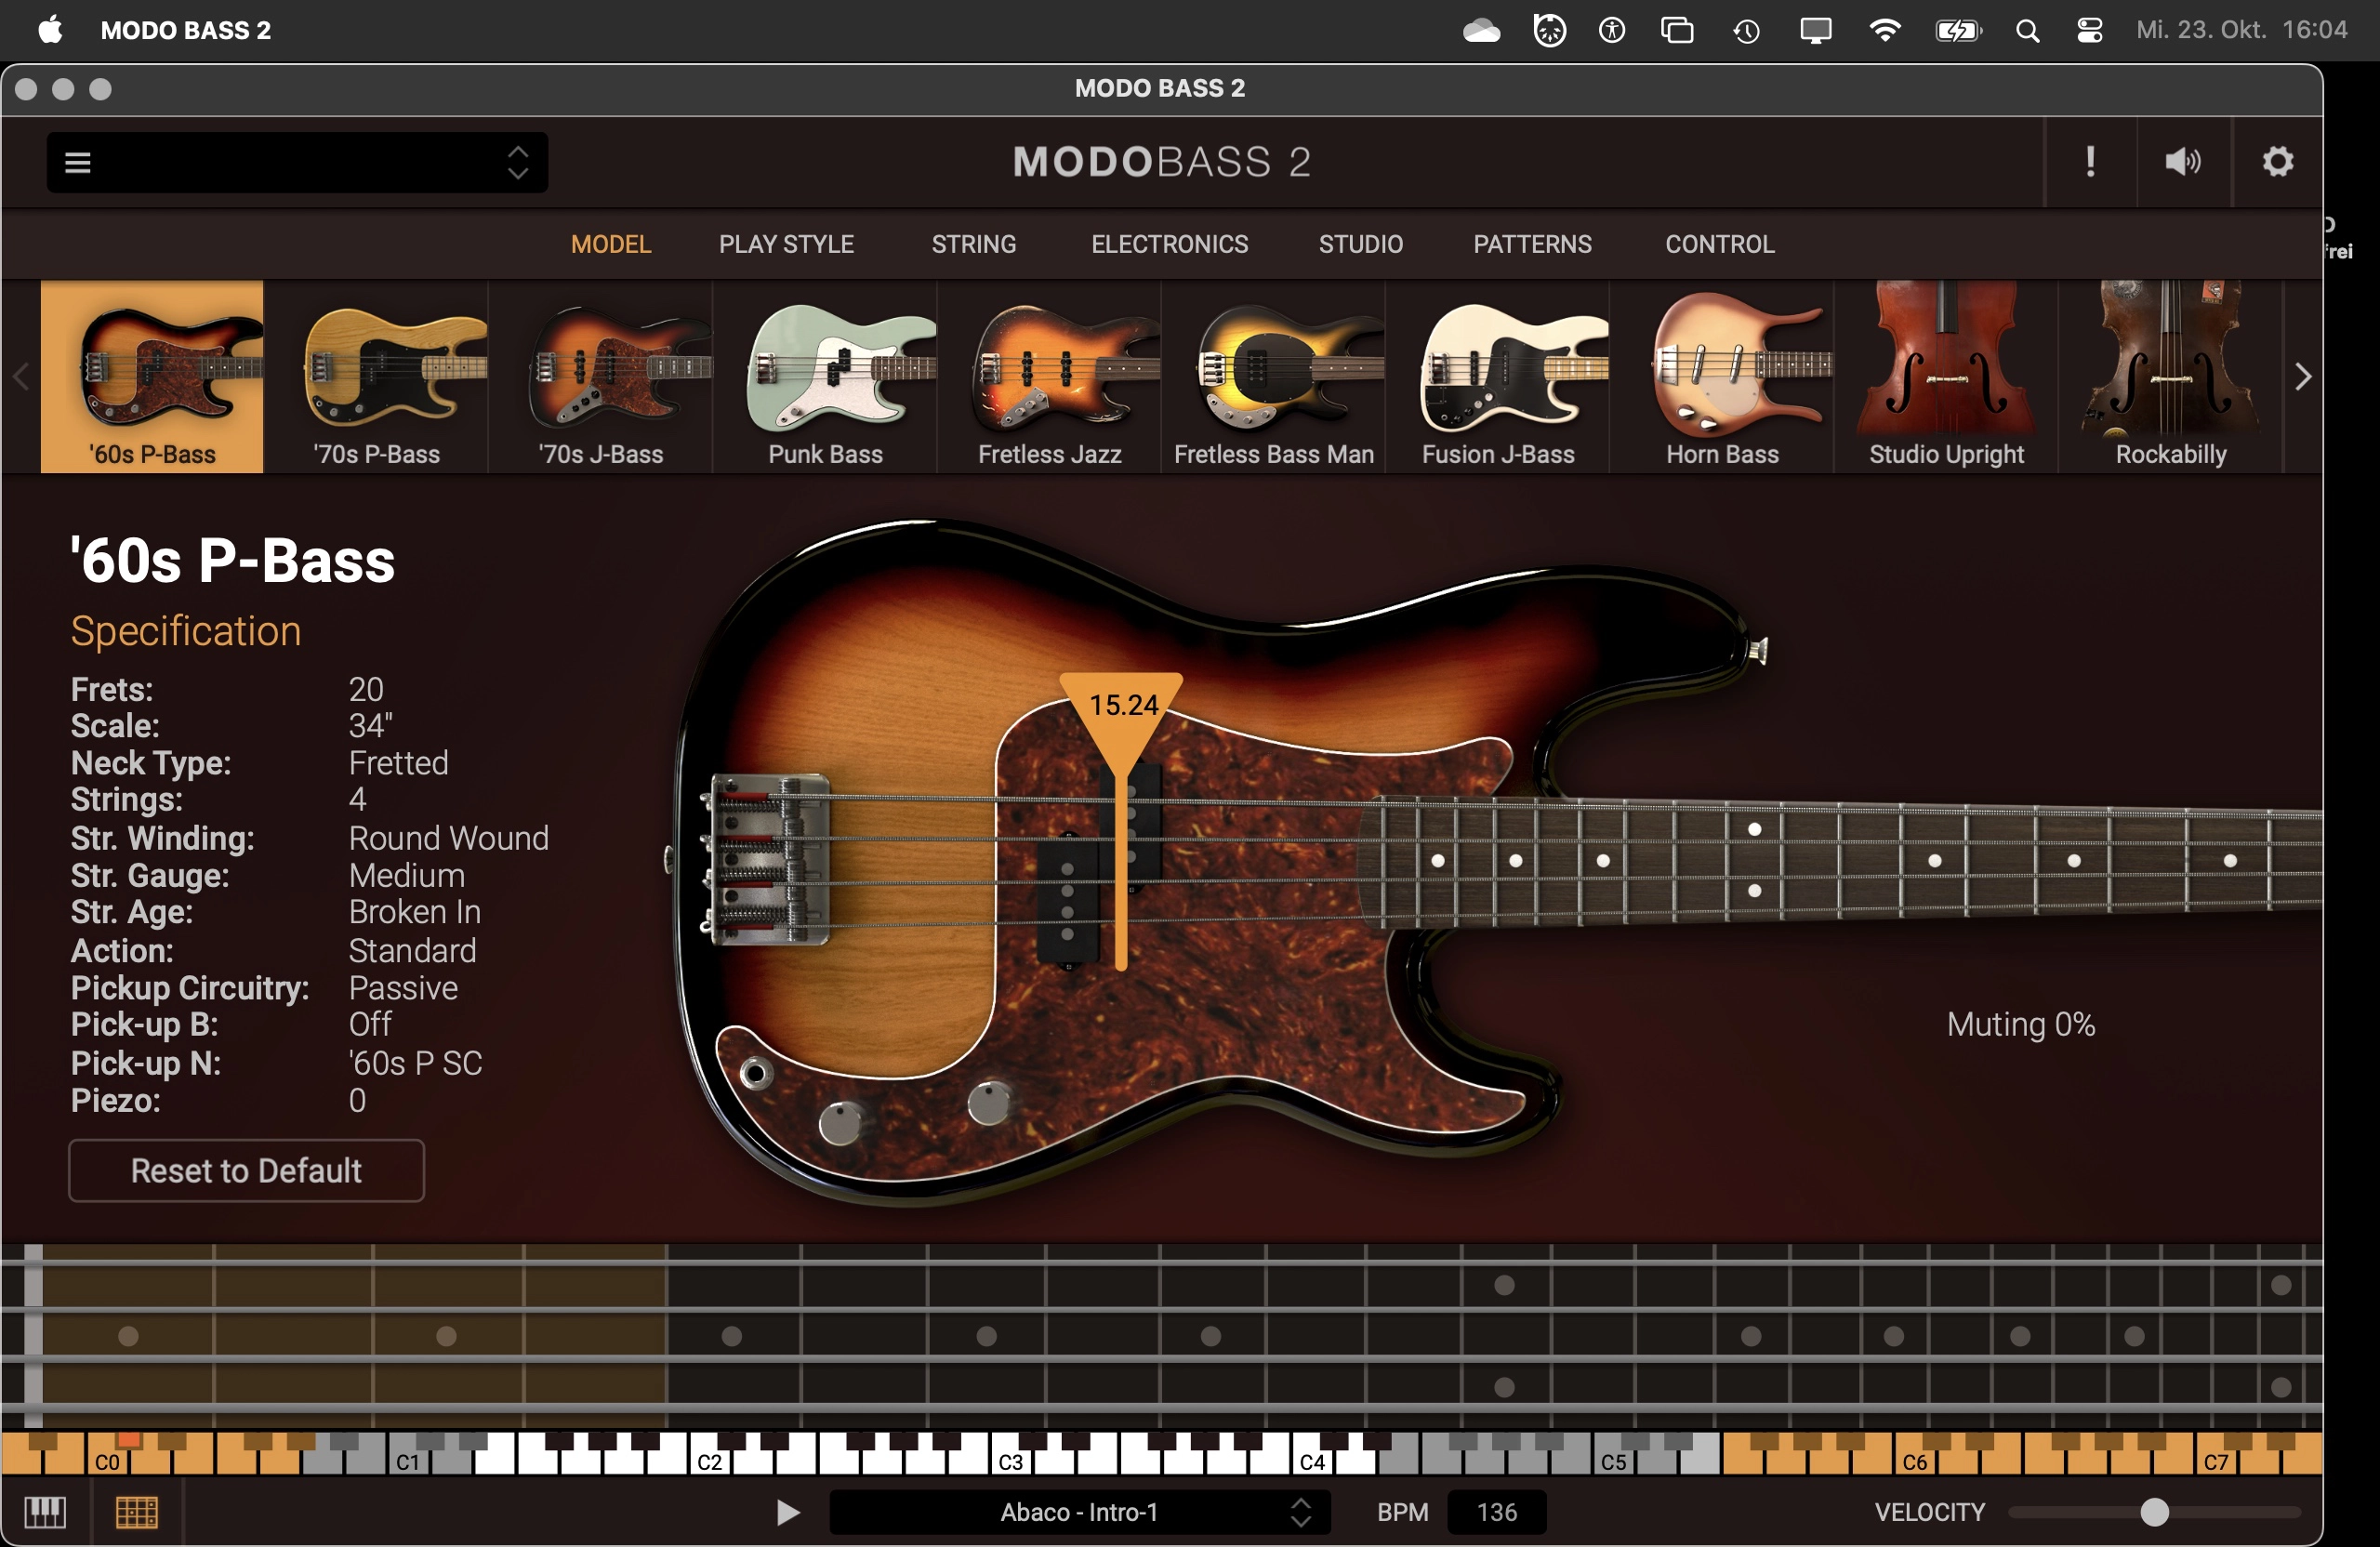Screen dimensions: 2380x1547
Task: Open Control Center in menu bar
Action: point(2089,30)
